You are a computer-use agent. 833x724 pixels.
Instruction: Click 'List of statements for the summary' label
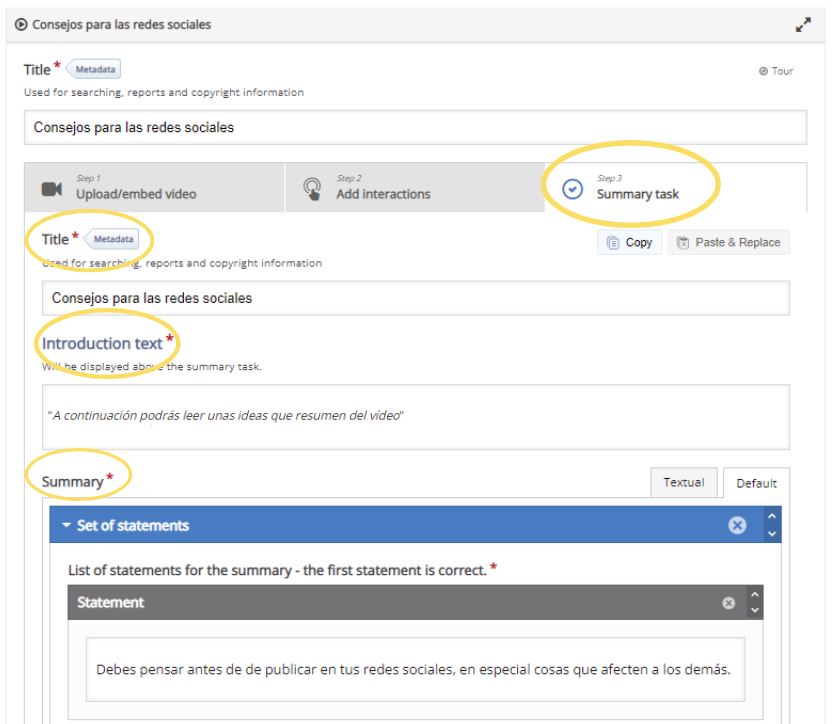click(277, 570)
